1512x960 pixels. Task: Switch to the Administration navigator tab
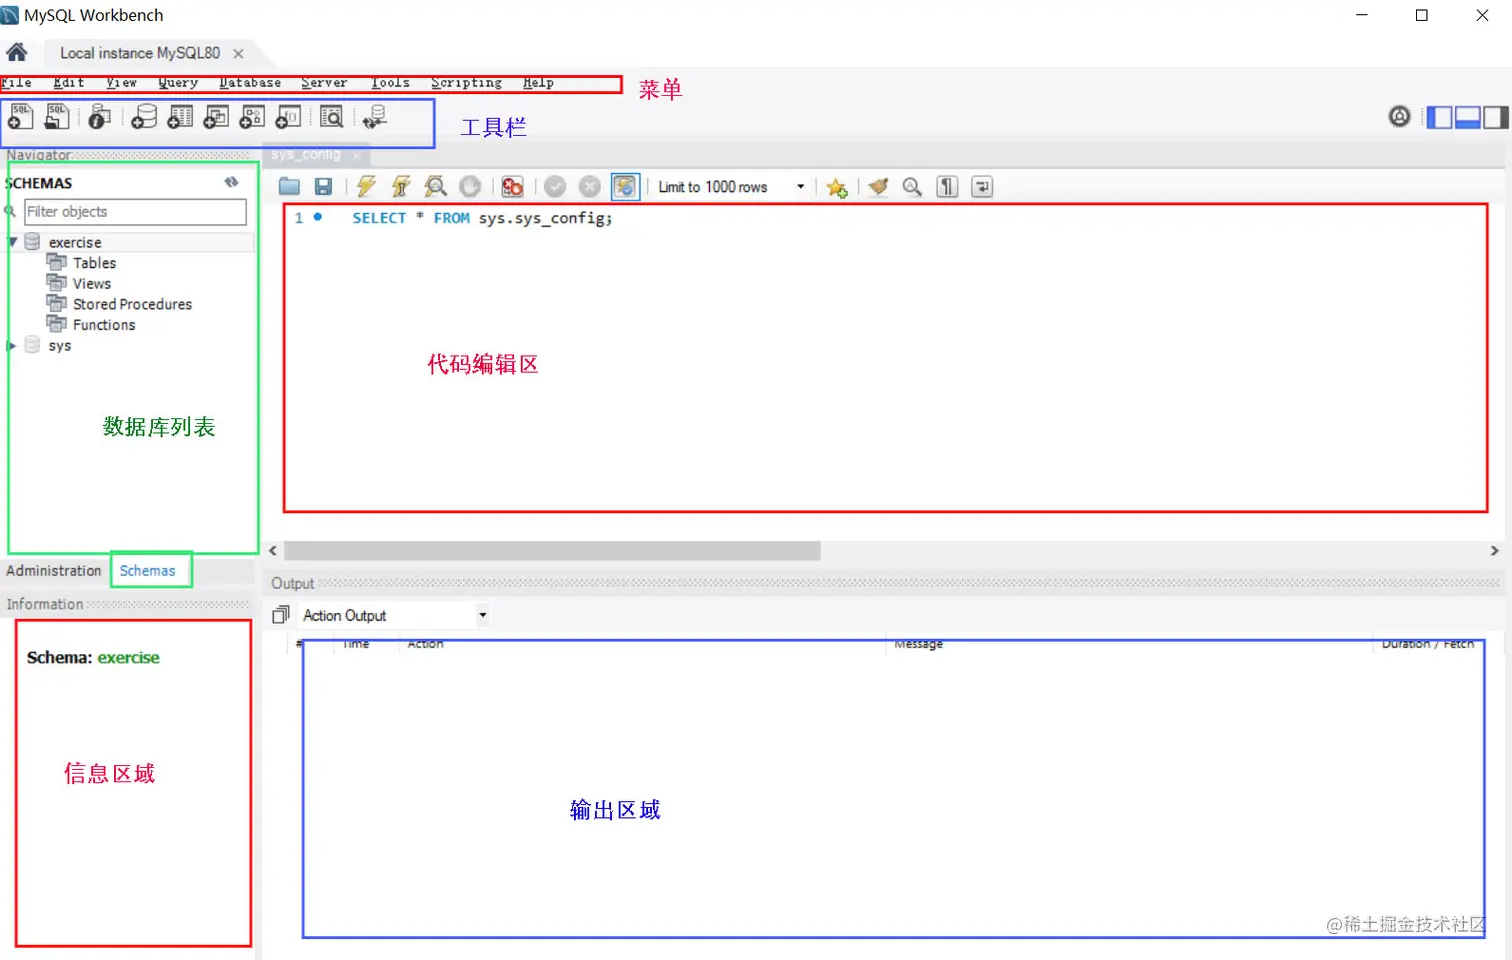pyautogui.click(x=54, y=570)
